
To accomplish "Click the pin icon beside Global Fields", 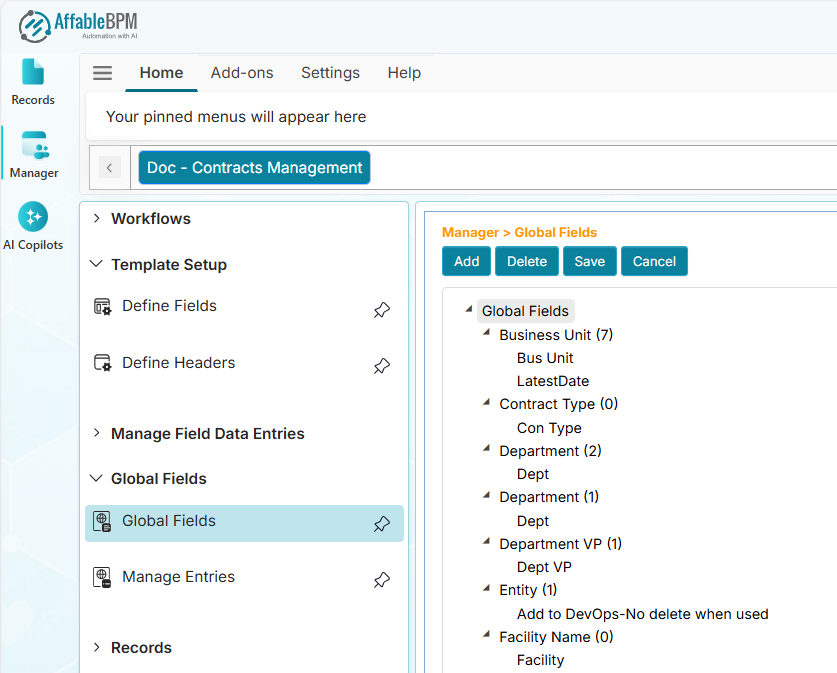I will 381,524.
